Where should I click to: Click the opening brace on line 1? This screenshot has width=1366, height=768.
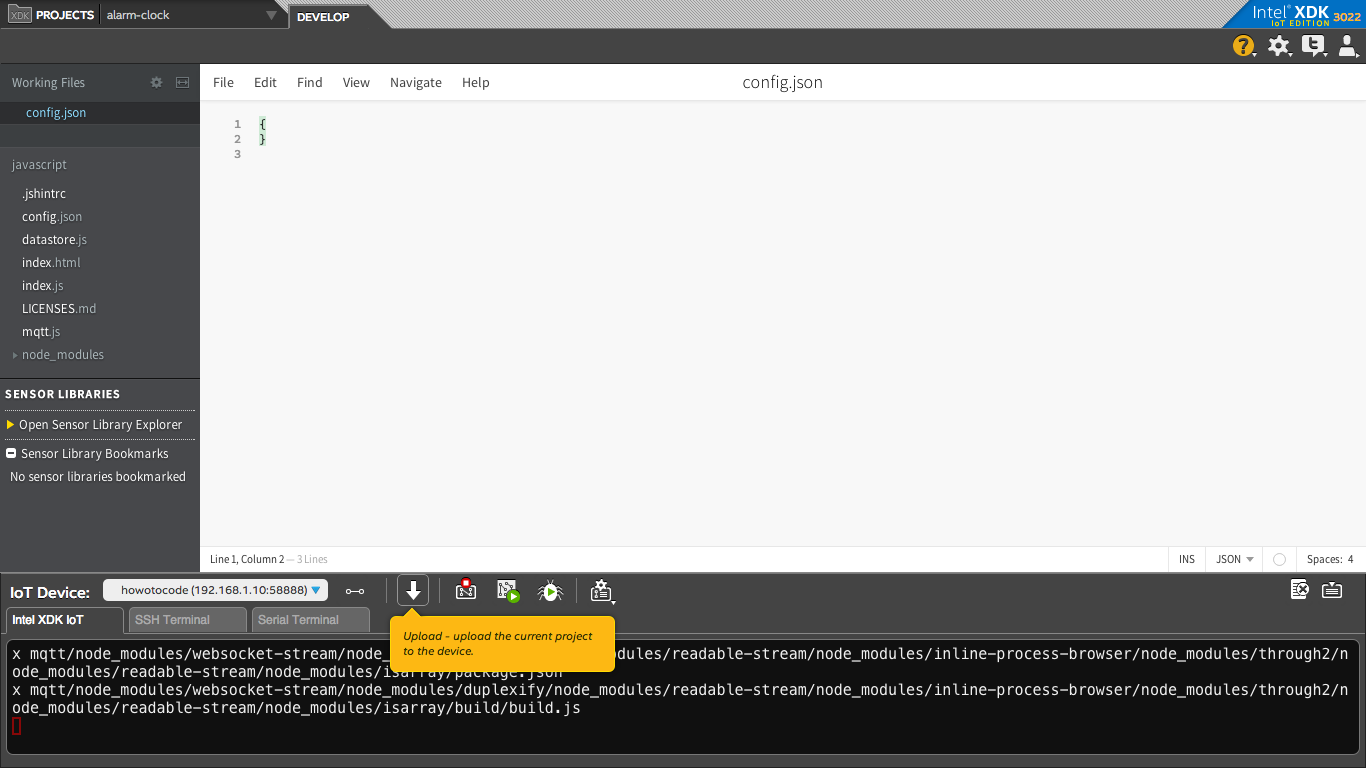[262, 124]
